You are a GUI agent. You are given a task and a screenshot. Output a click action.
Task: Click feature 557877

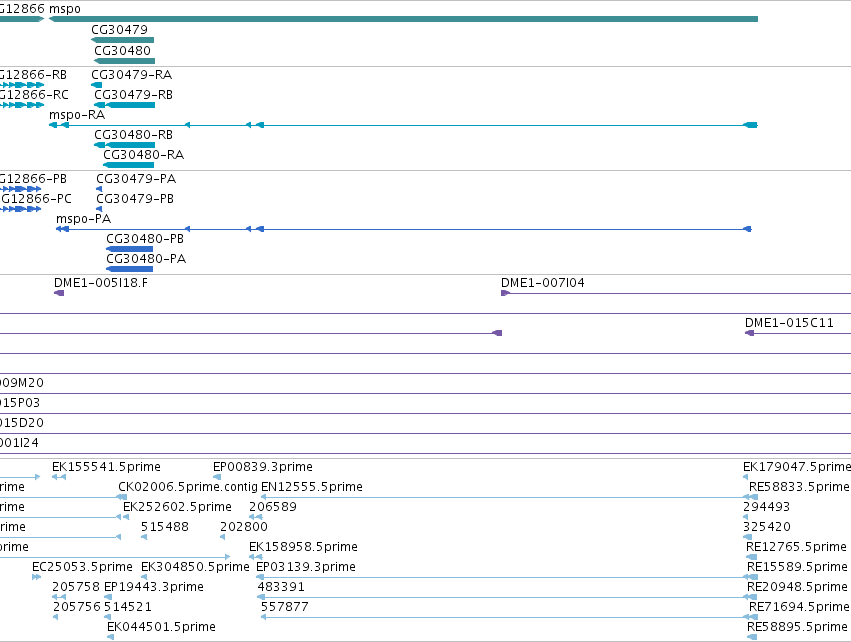tap(285, 607)
